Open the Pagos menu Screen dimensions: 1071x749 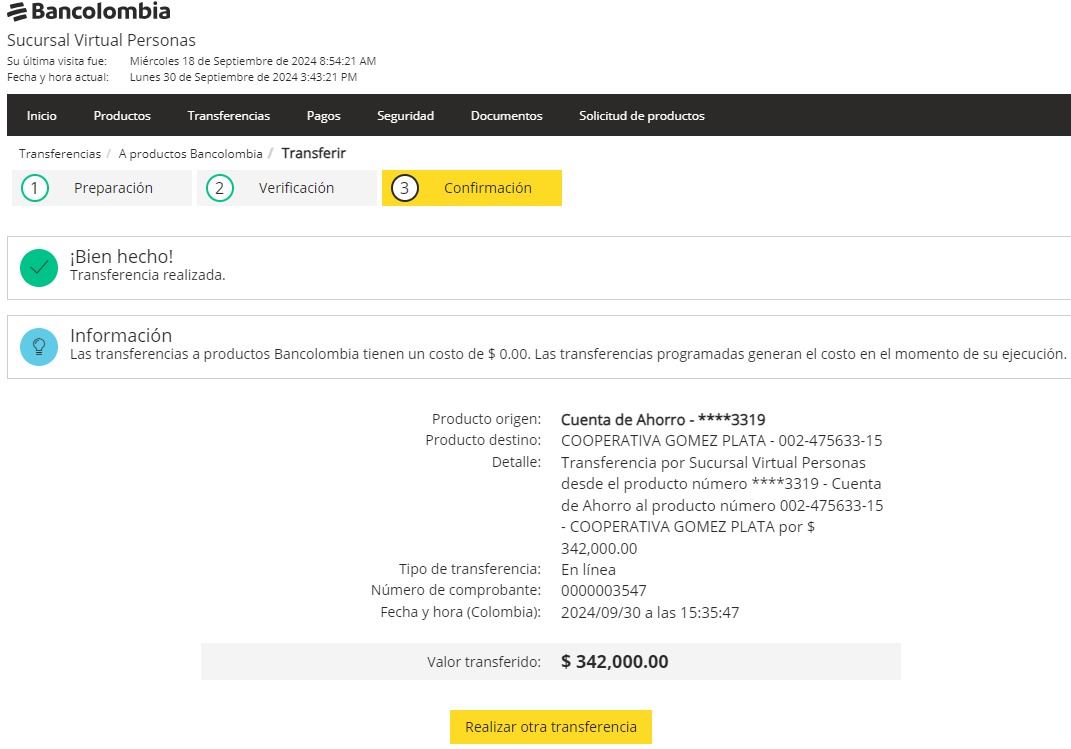[323, 116]
